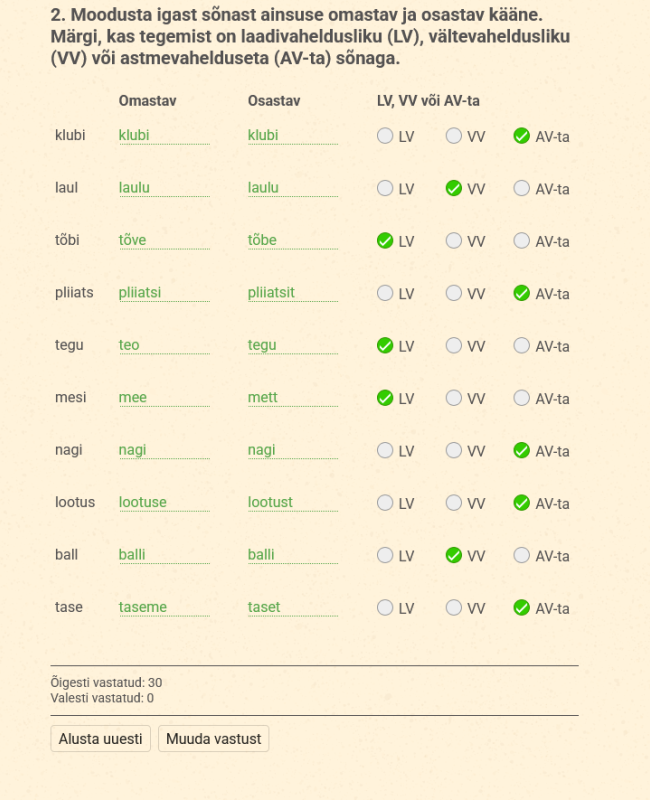Choose LV option for tase row
650x800 pixels.
coord(385,608)
